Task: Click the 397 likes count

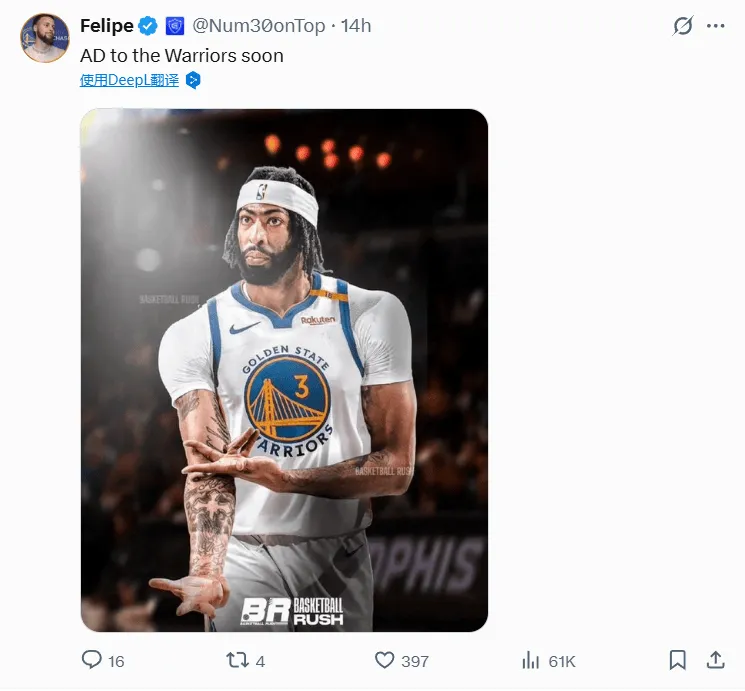Action: [414, 661]
